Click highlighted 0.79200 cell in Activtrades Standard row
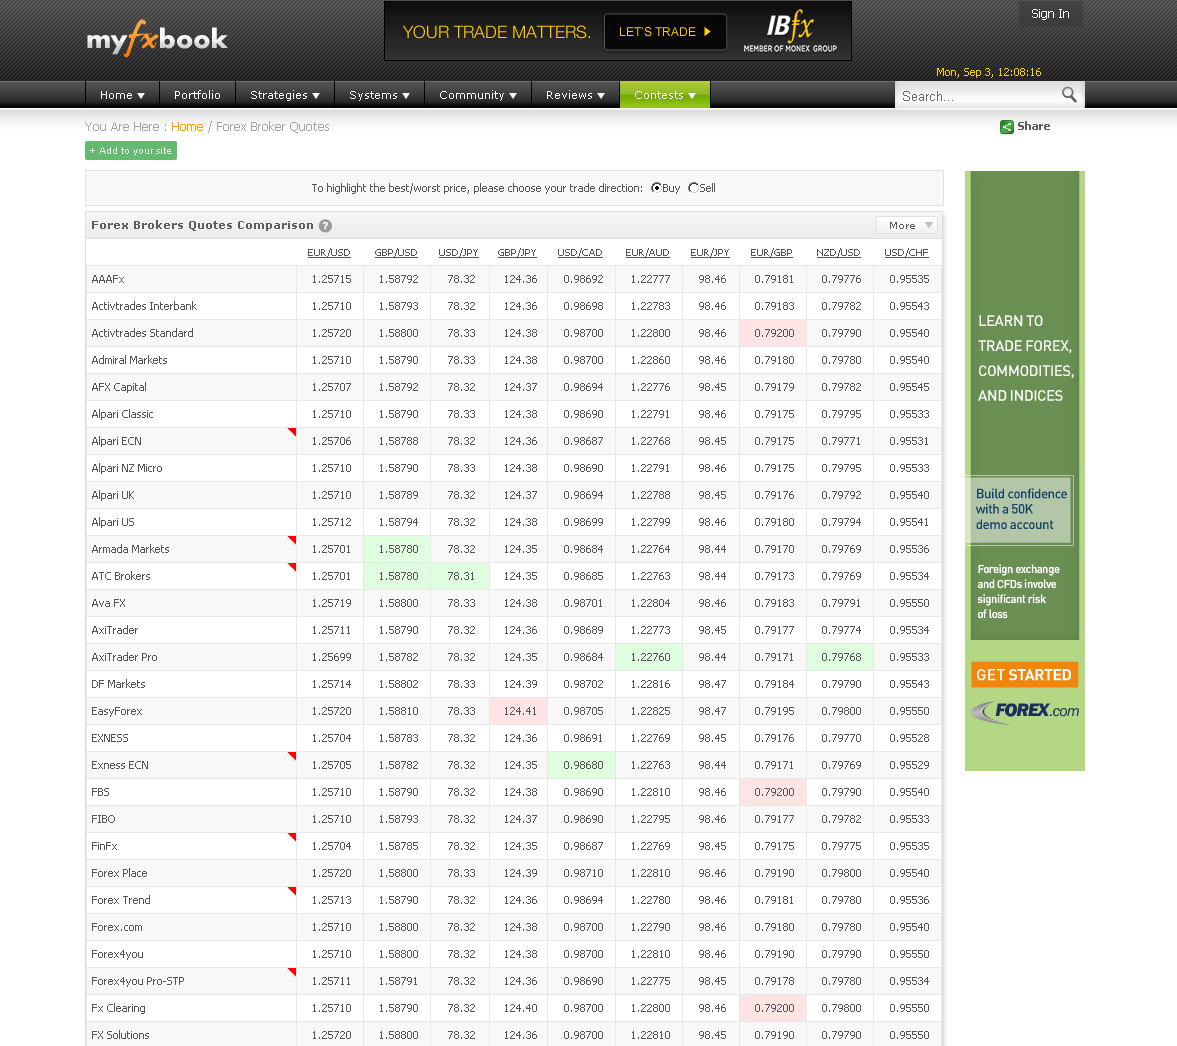The width and height of the screenshot is (1177, 1046). [774, 333]
